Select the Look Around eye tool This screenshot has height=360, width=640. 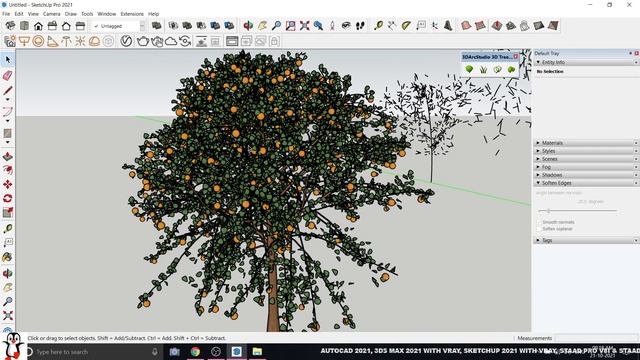tap(346, 26)
